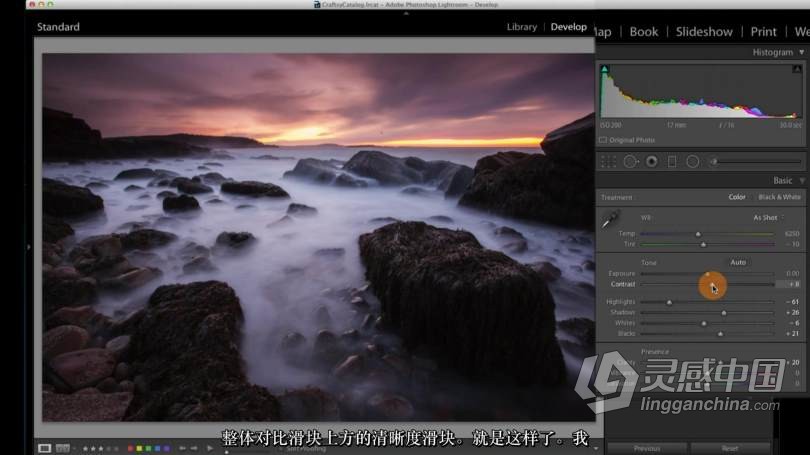Select Black & White treatment

[779, 197]
